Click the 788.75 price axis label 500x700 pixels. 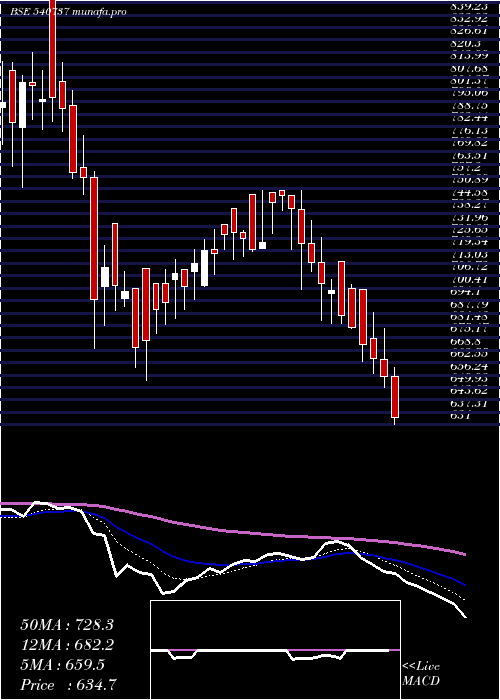(470, 106)
